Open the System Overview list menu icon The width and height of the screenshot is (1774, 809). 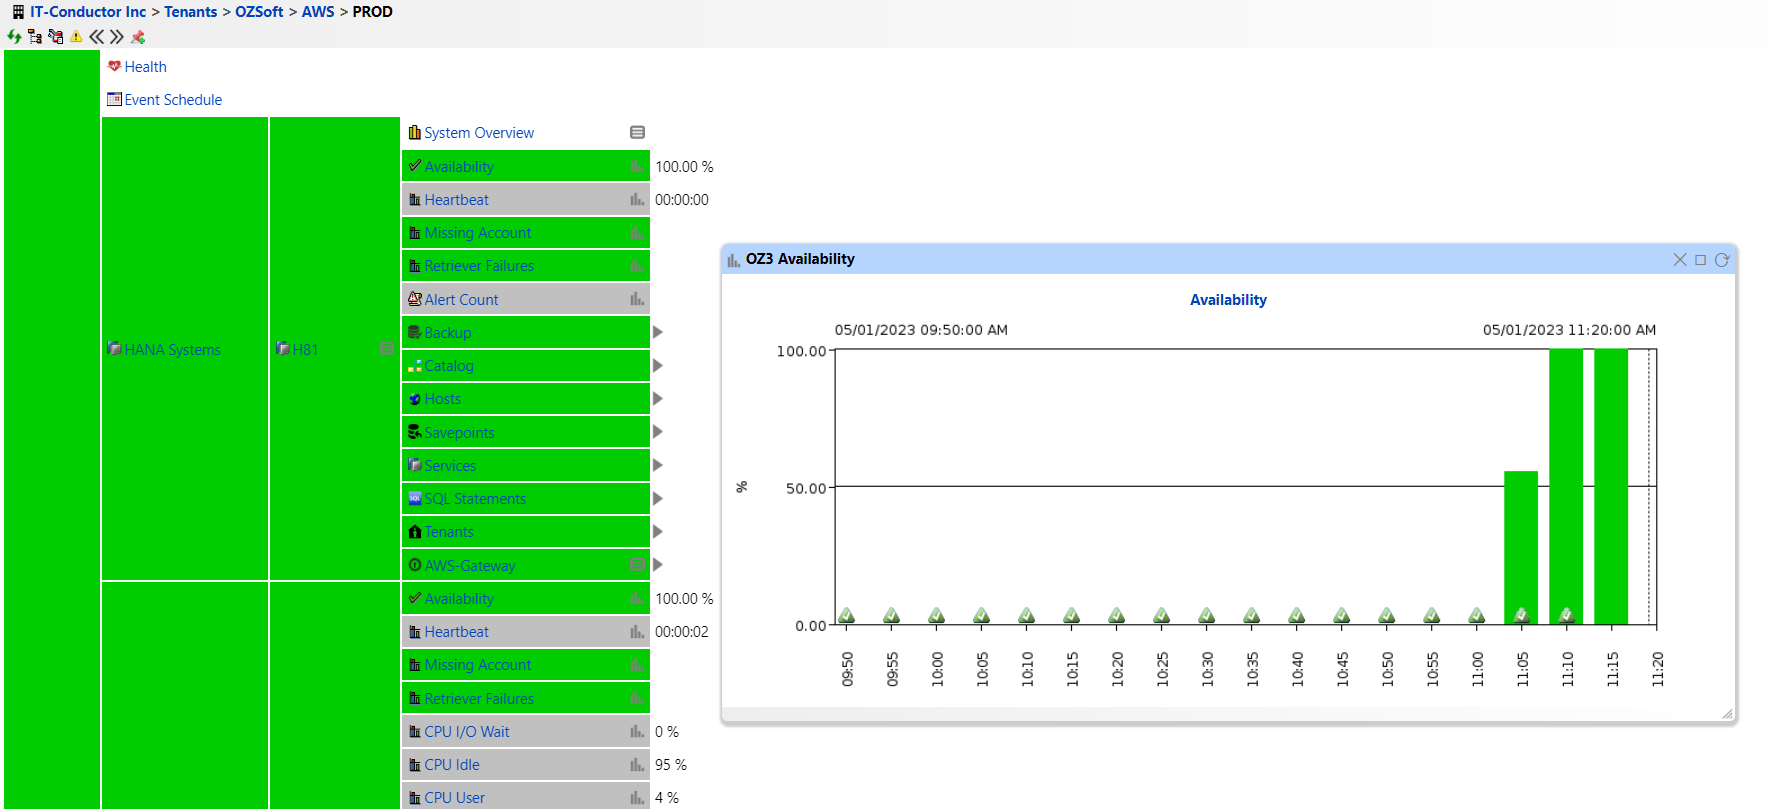(x=637, y=133)
